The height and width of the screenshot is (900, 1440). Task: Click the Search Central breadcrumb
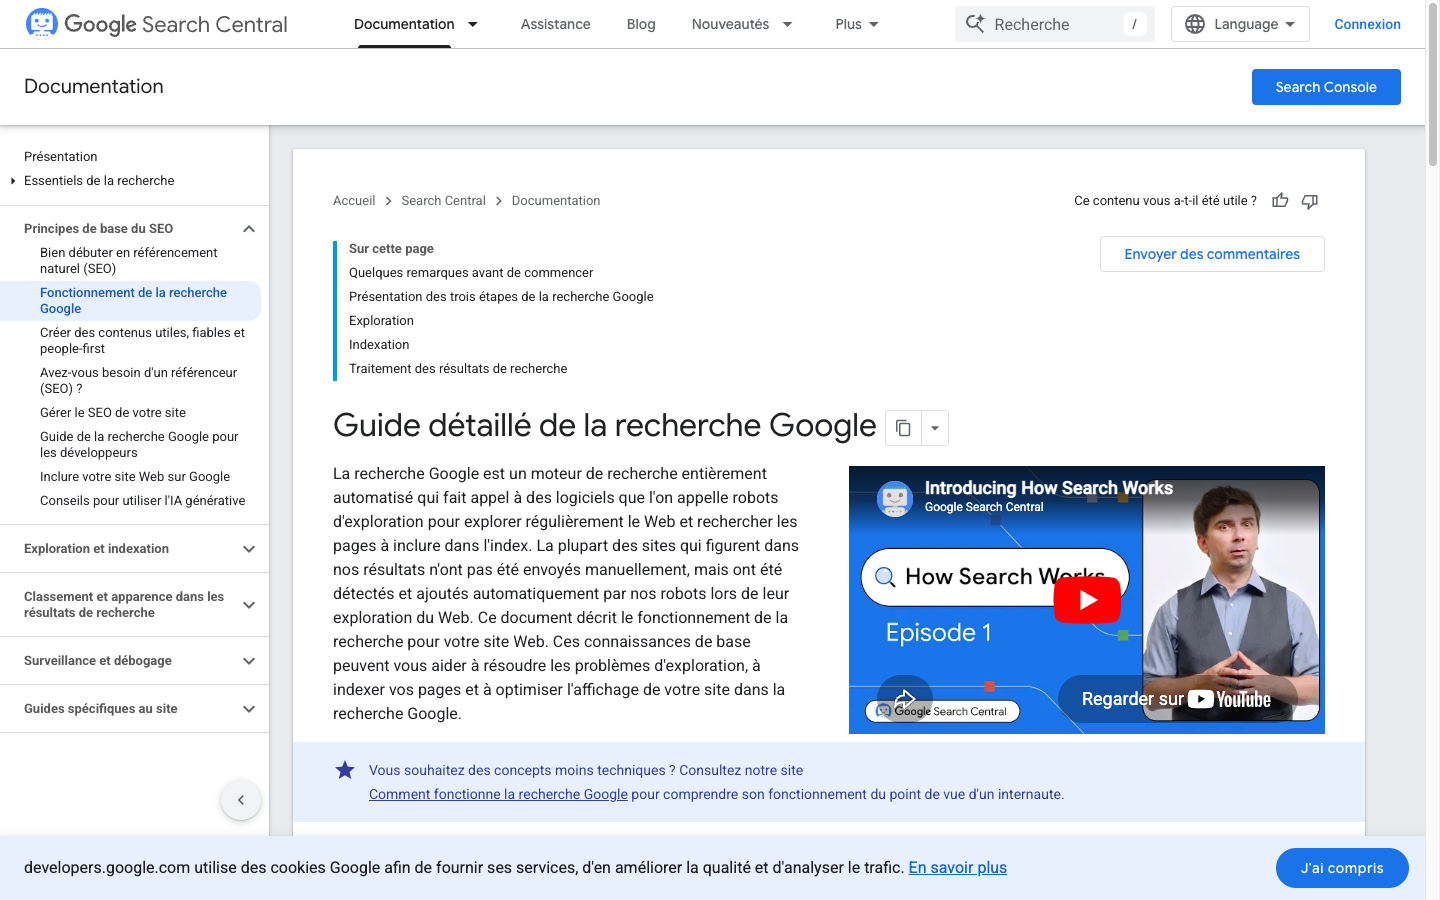[x=443, y=201]
